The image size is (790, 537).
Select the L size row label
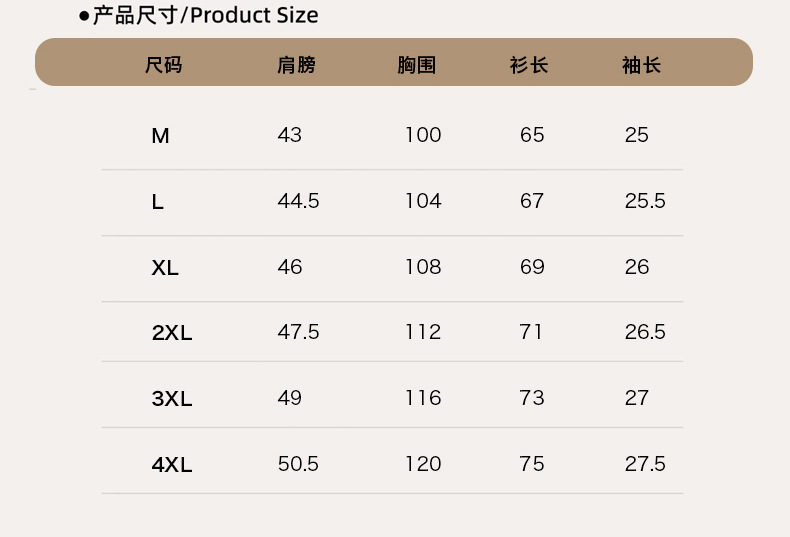[157, 202]
